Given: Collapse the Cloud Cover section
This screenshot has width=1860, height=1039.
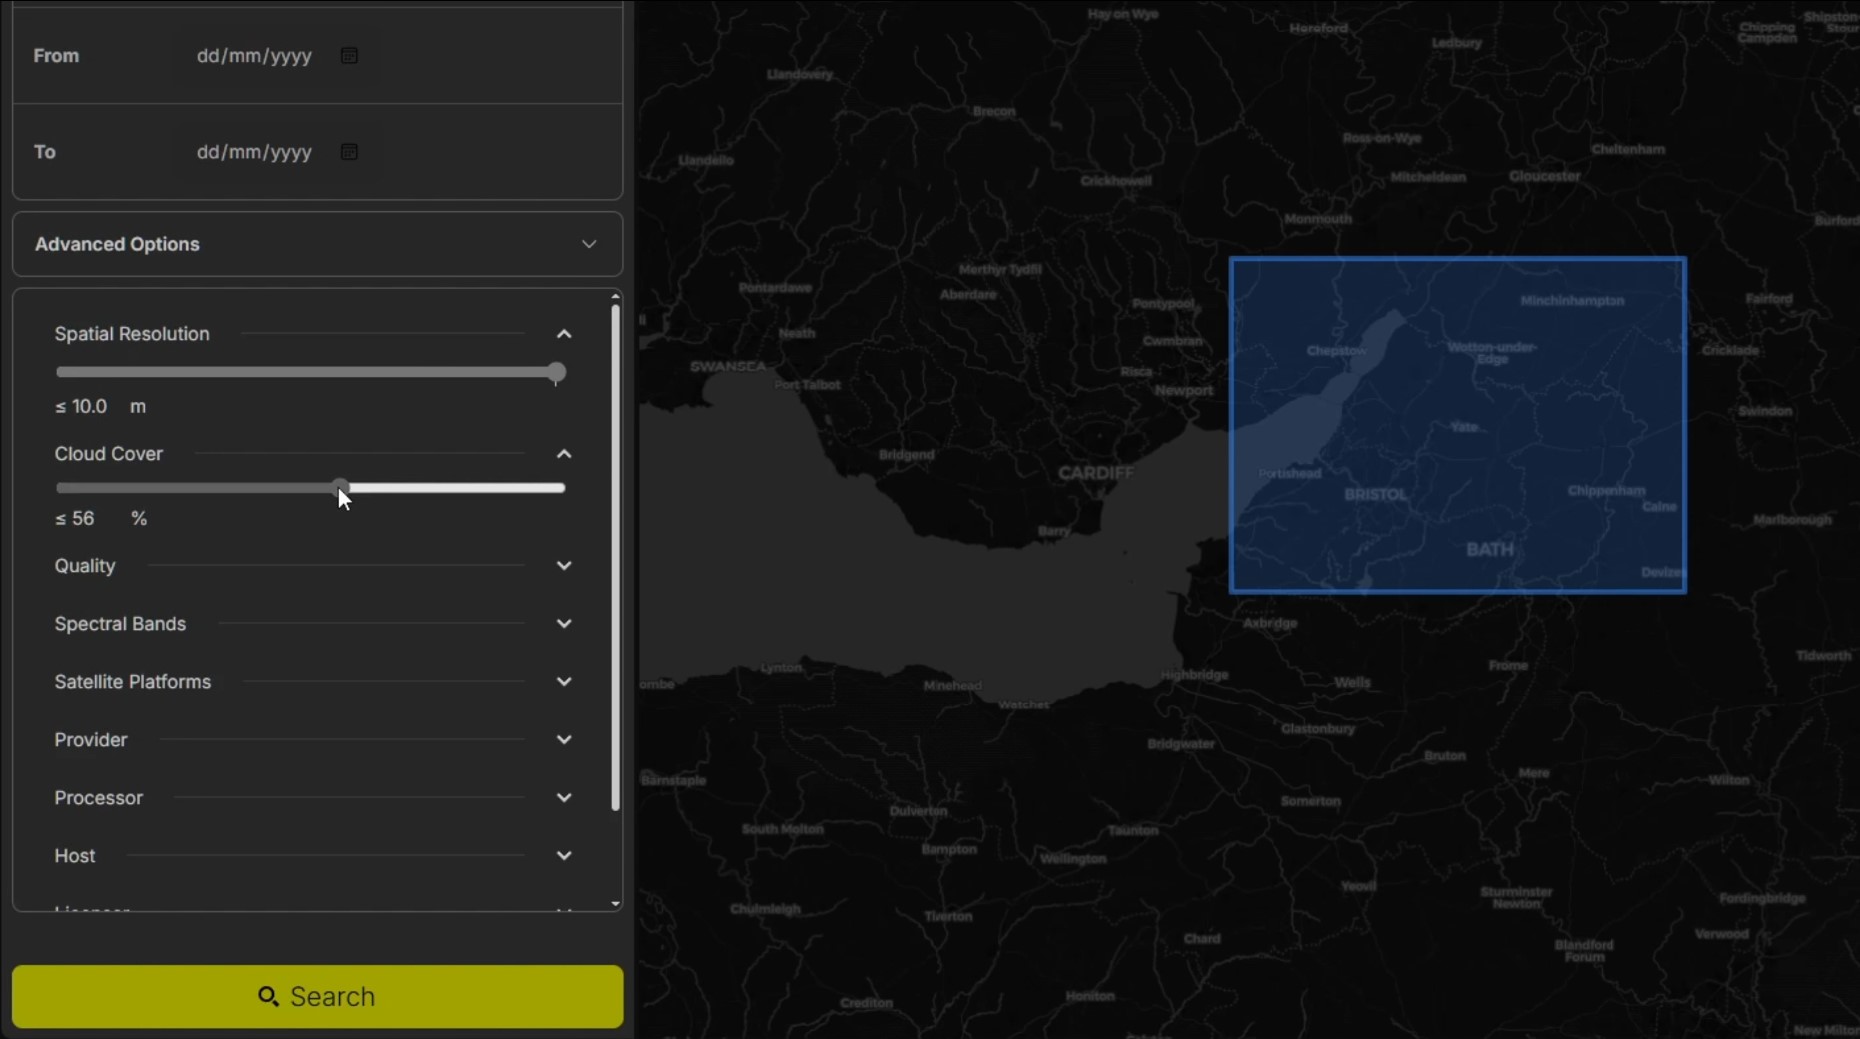Looking at the screenshot, I should (x=564, y=454).
